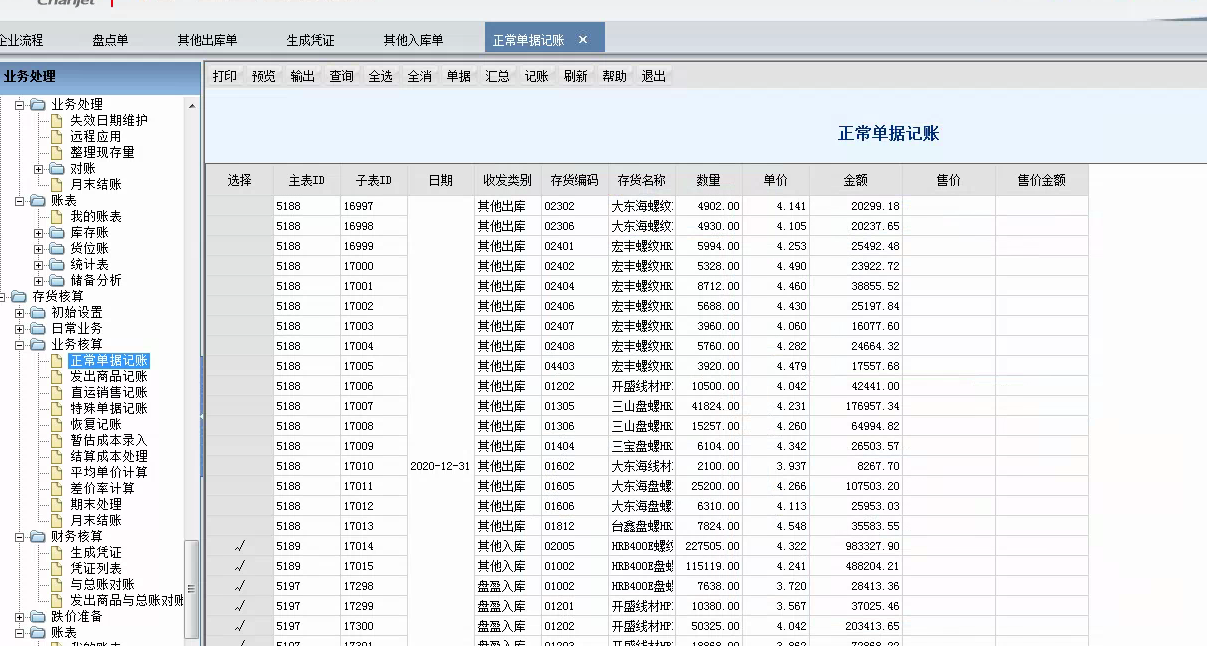Click the document icon beside 发出商品记账

[x=57, y=376]
